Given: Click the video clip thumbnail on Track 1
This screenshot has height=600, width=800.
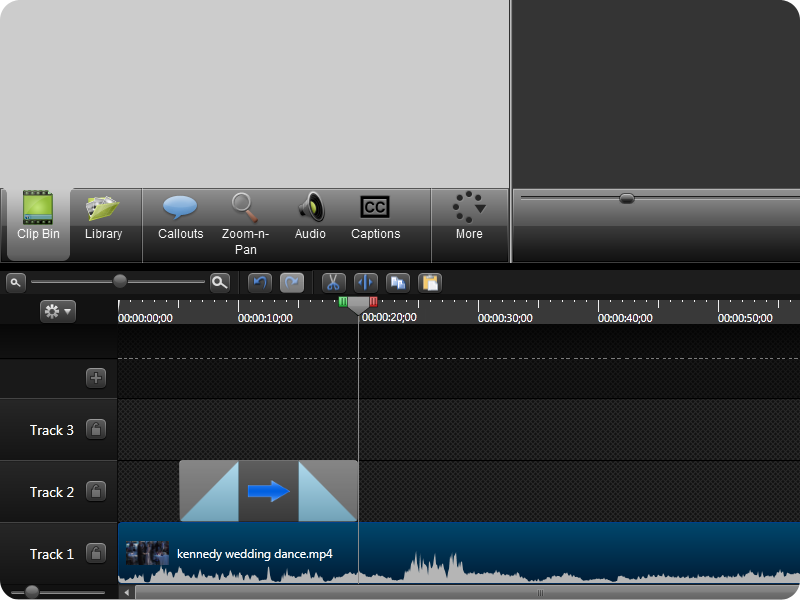Looking at the screenshot, I should click(x=147, y=554).
